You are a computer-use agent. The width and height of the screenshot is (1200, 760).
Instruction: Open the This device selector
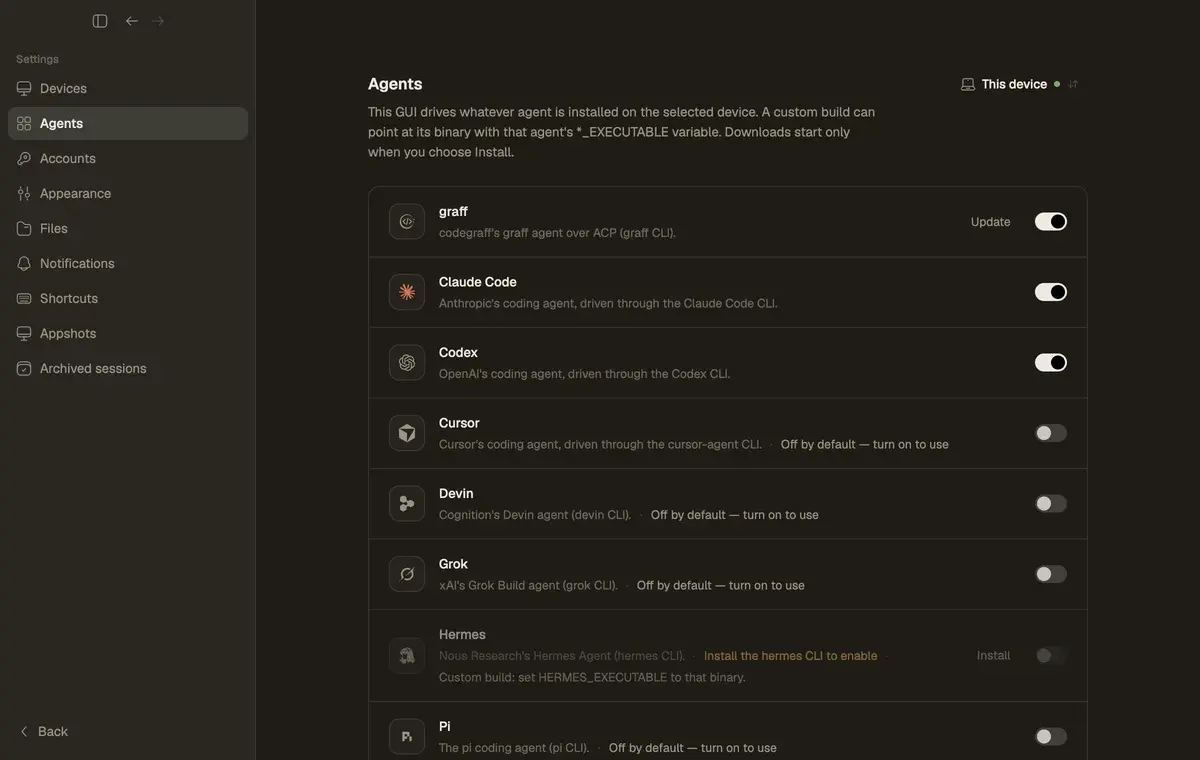tap(1020, 84)
